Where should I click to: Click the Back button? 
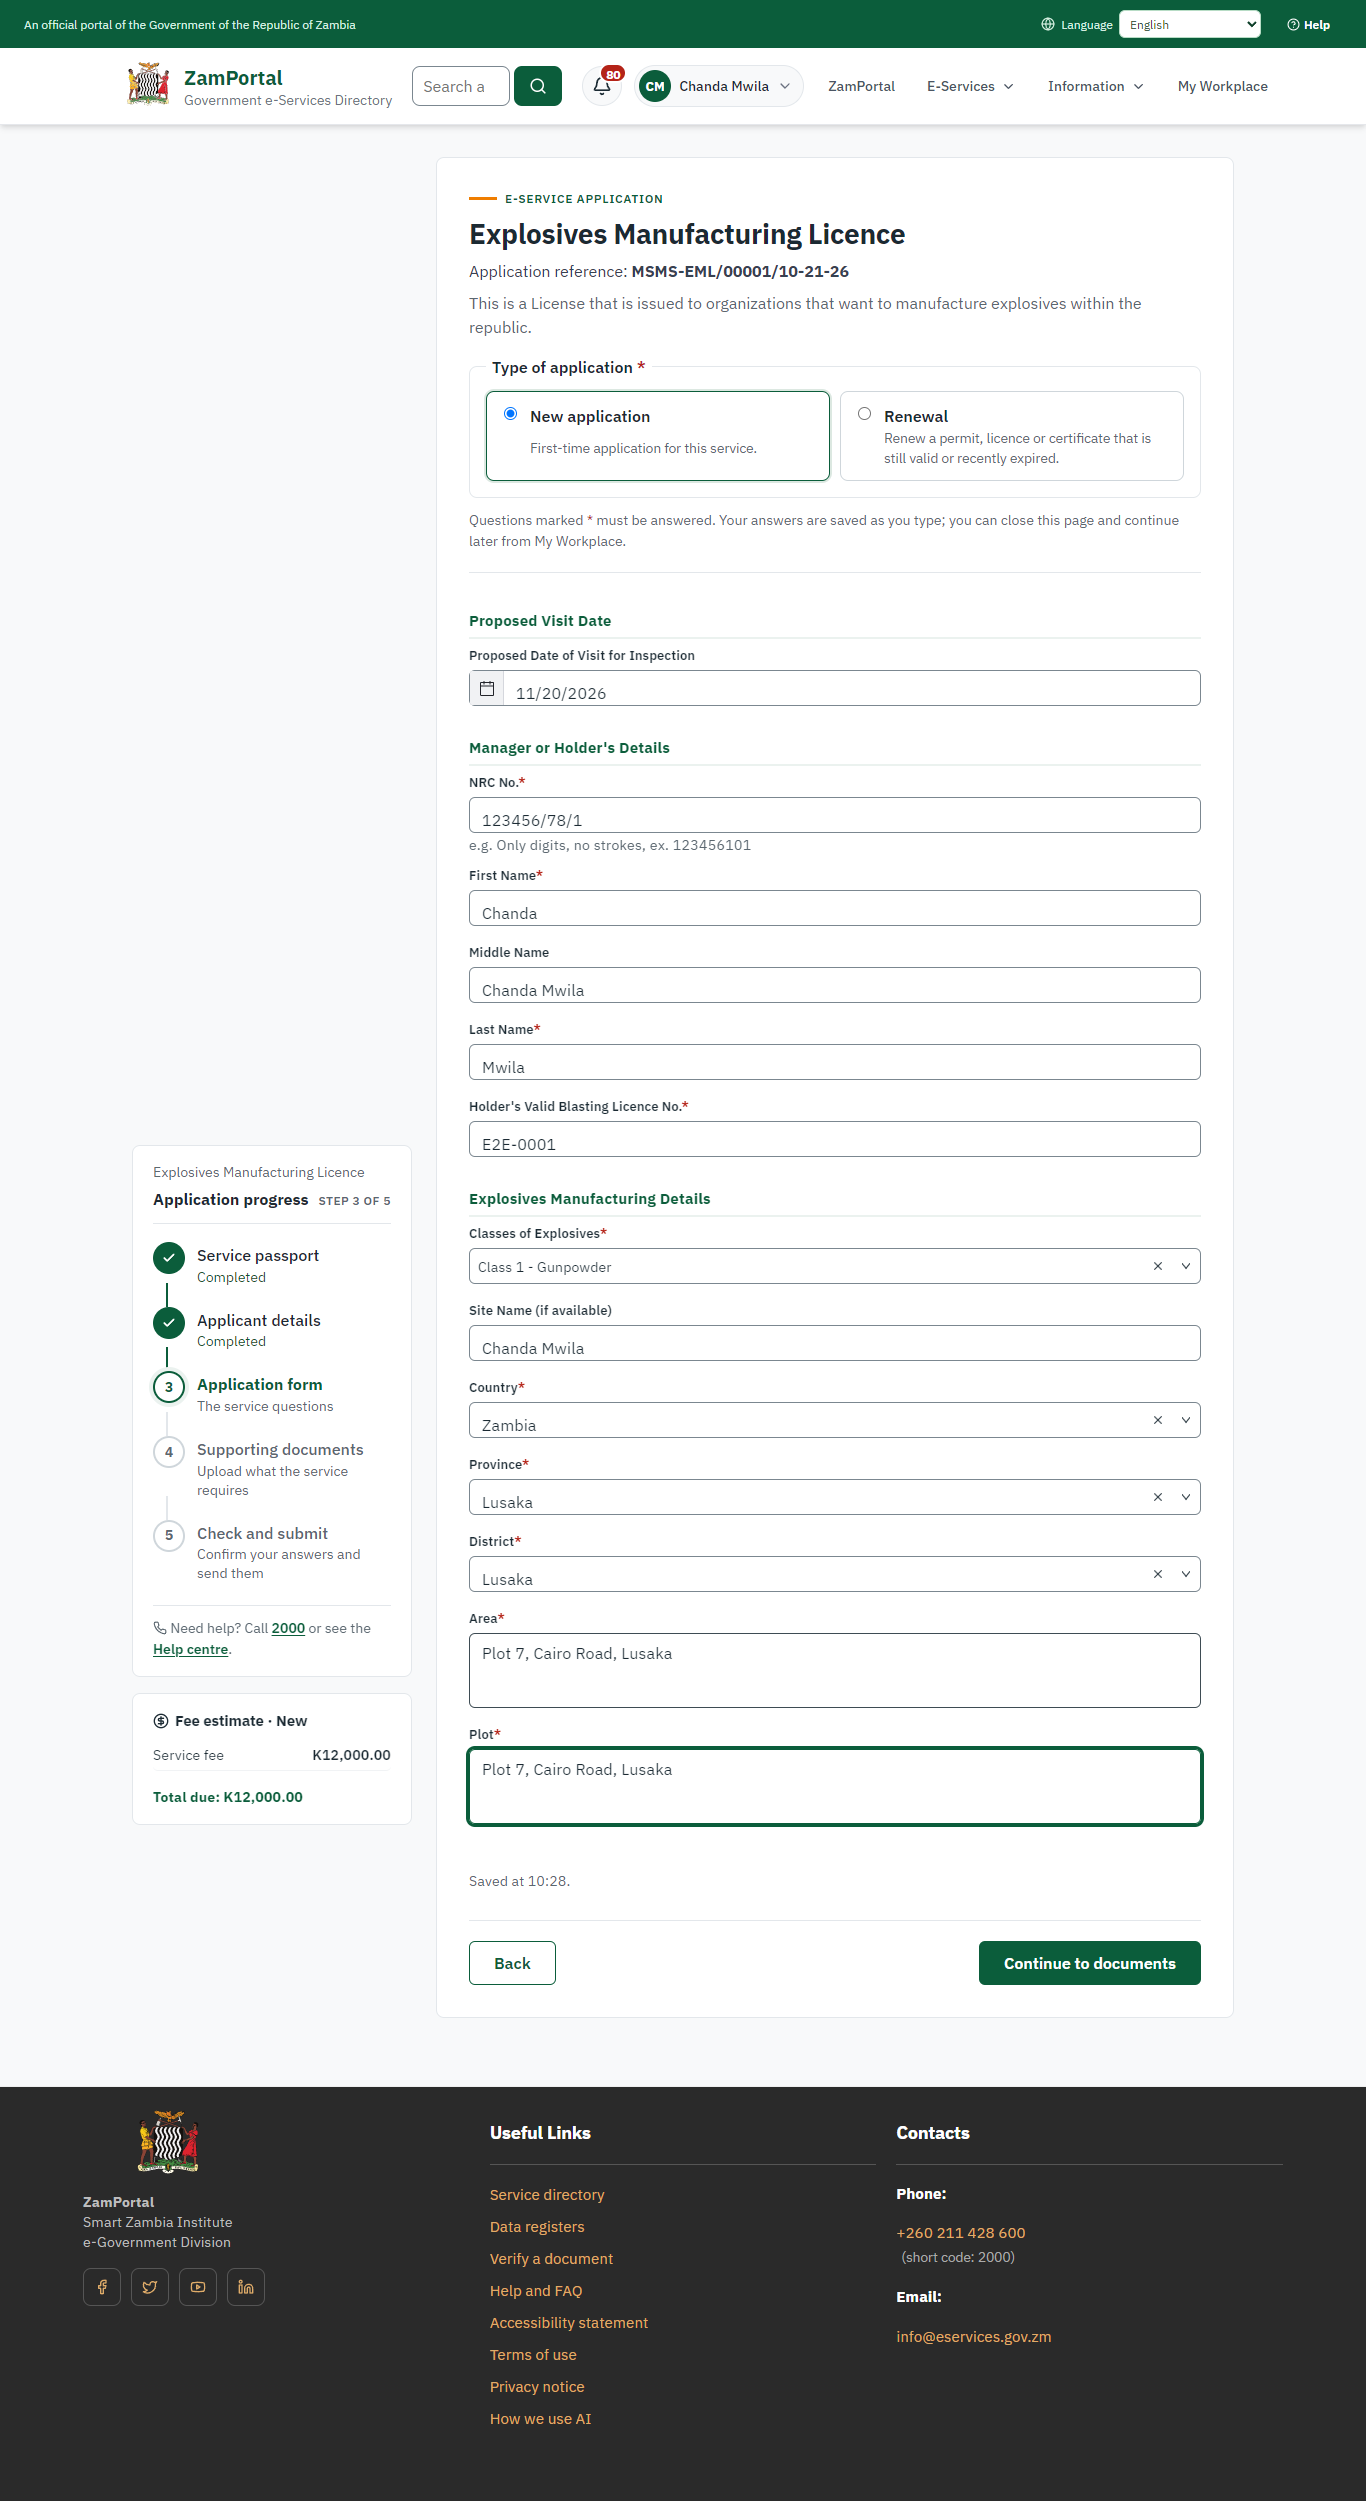(512, 1963)
